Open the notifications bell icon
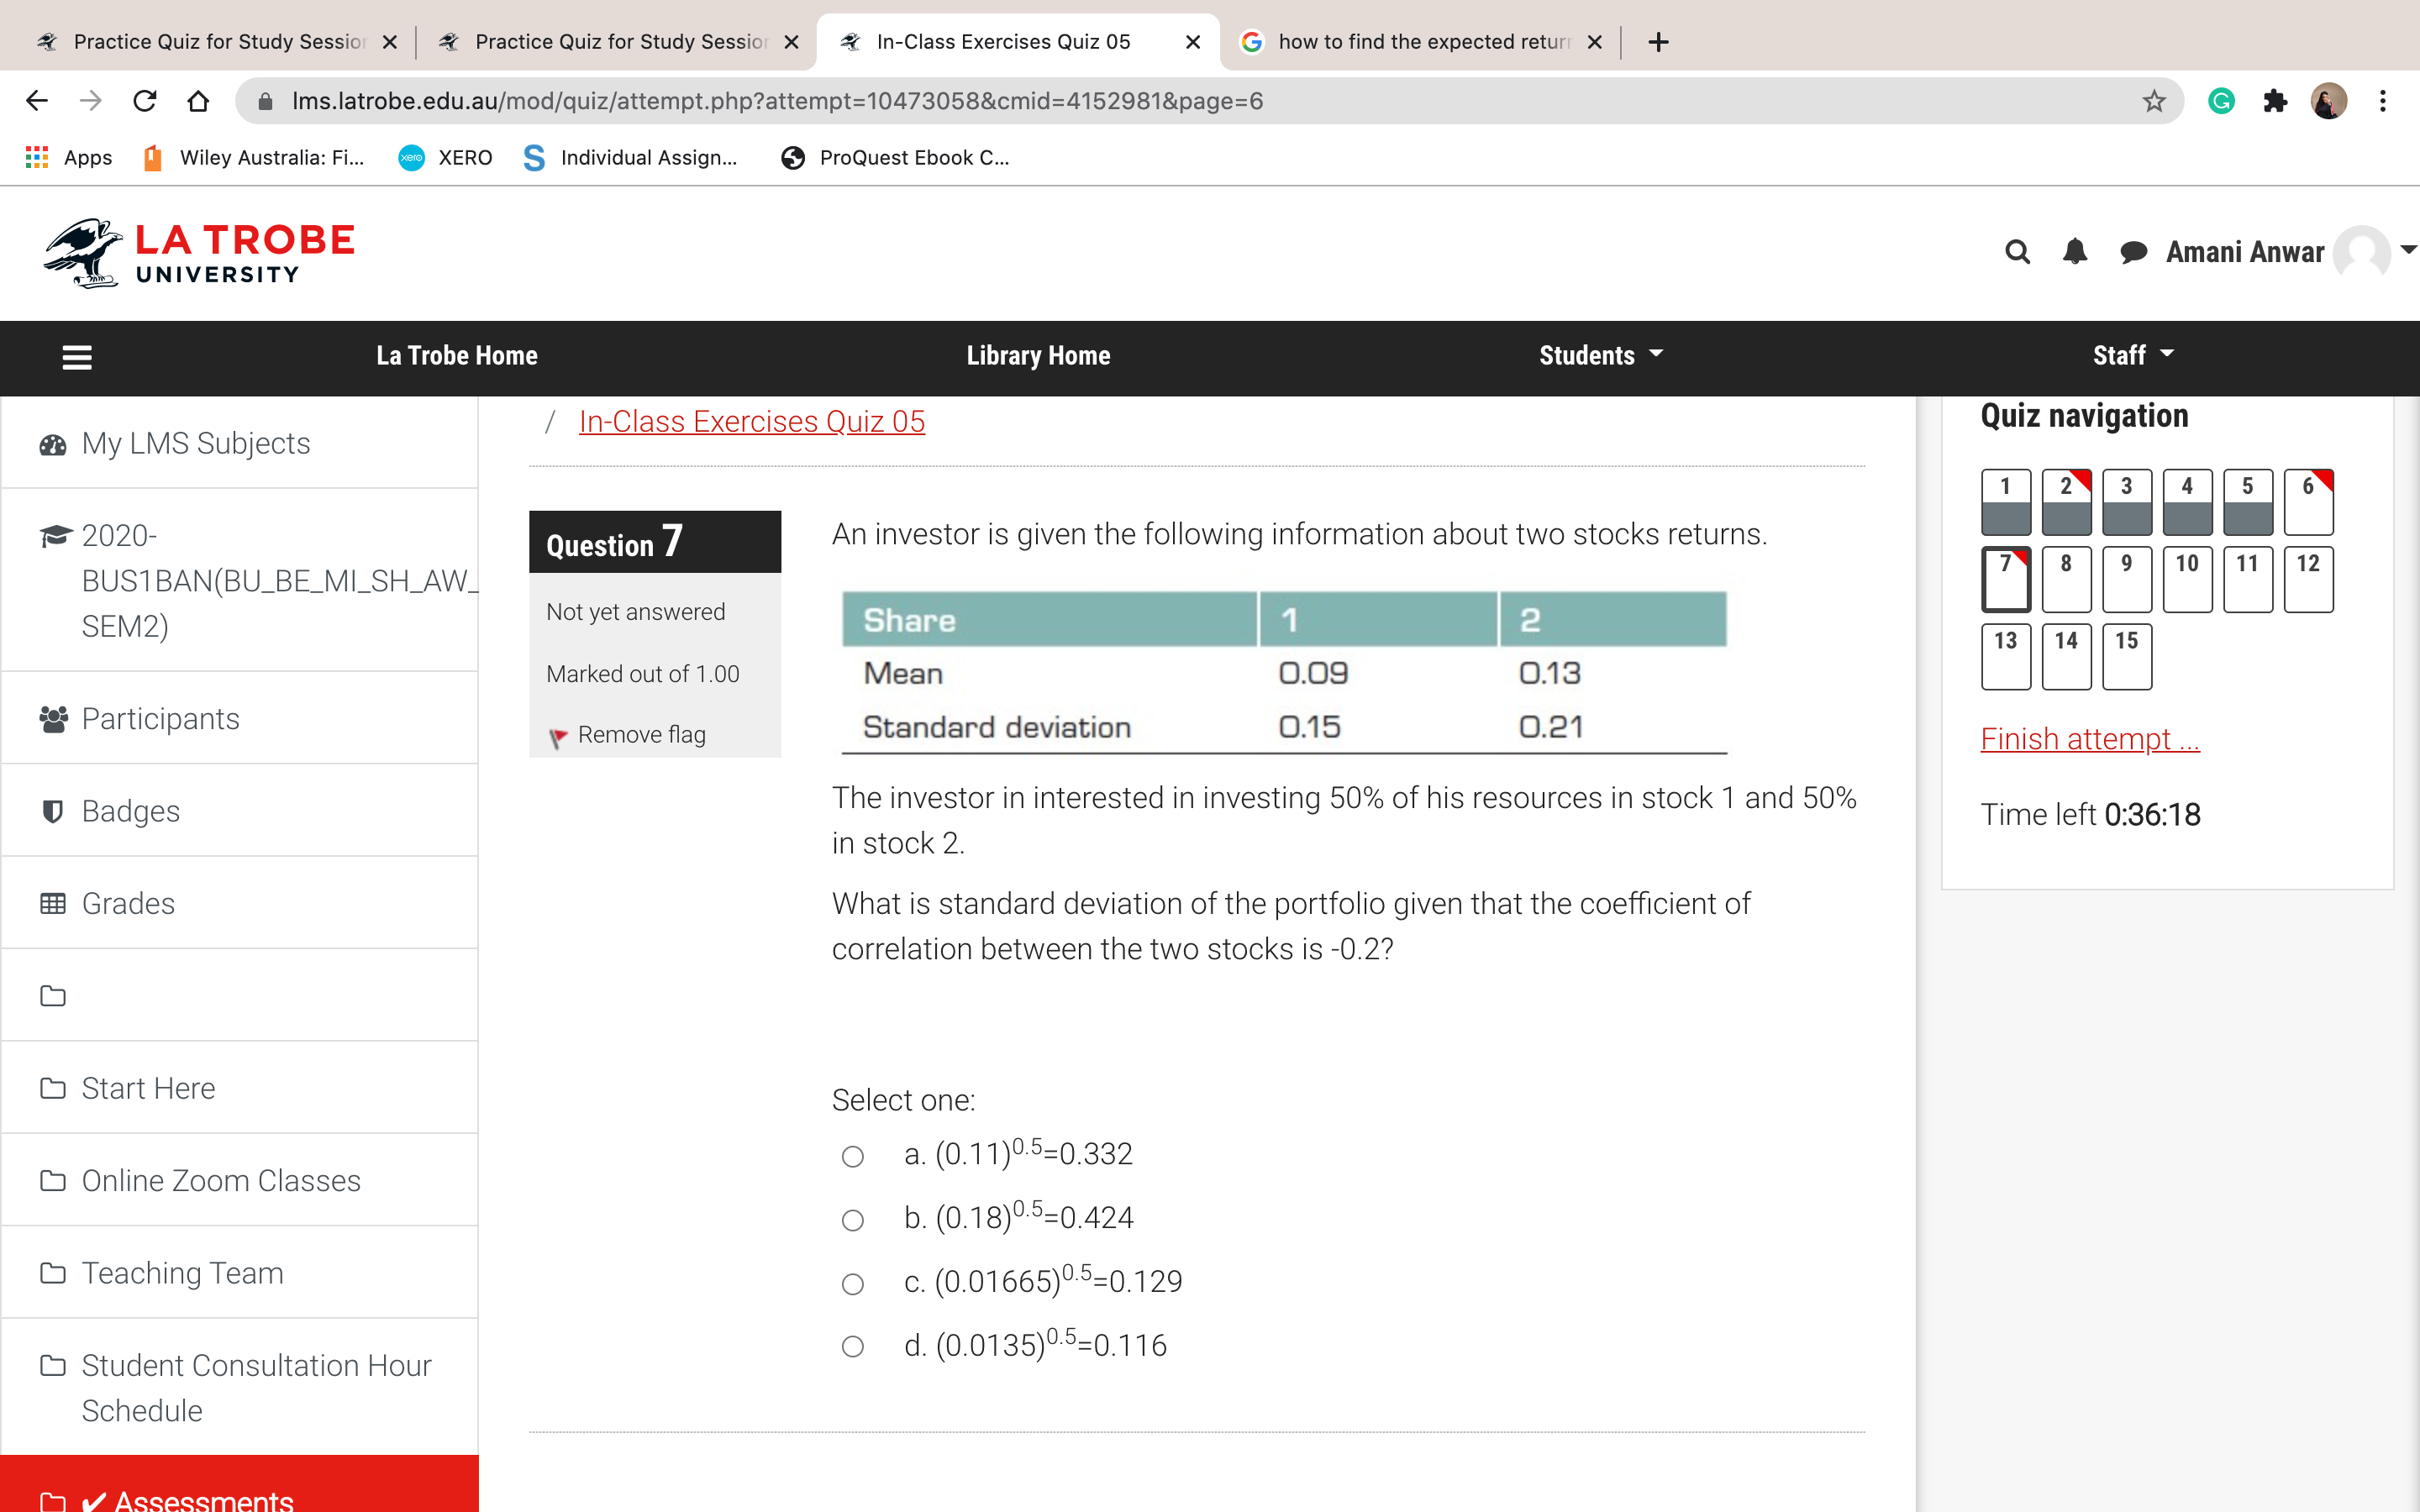Viewport: 2420px width, 1512px height. (2075, 252)
